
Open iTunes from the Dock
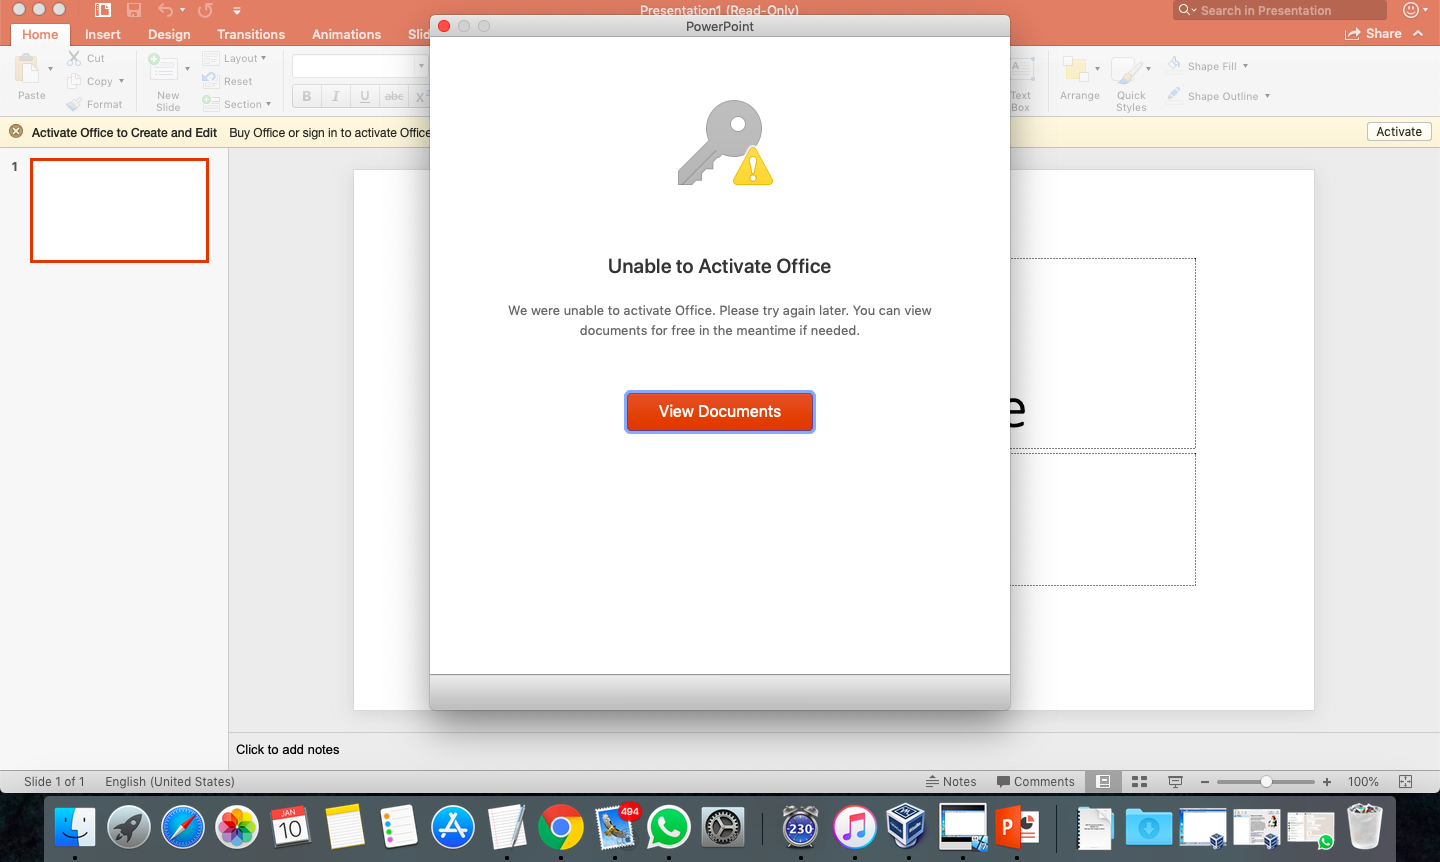pyautogui.click(x=854, y=828)
